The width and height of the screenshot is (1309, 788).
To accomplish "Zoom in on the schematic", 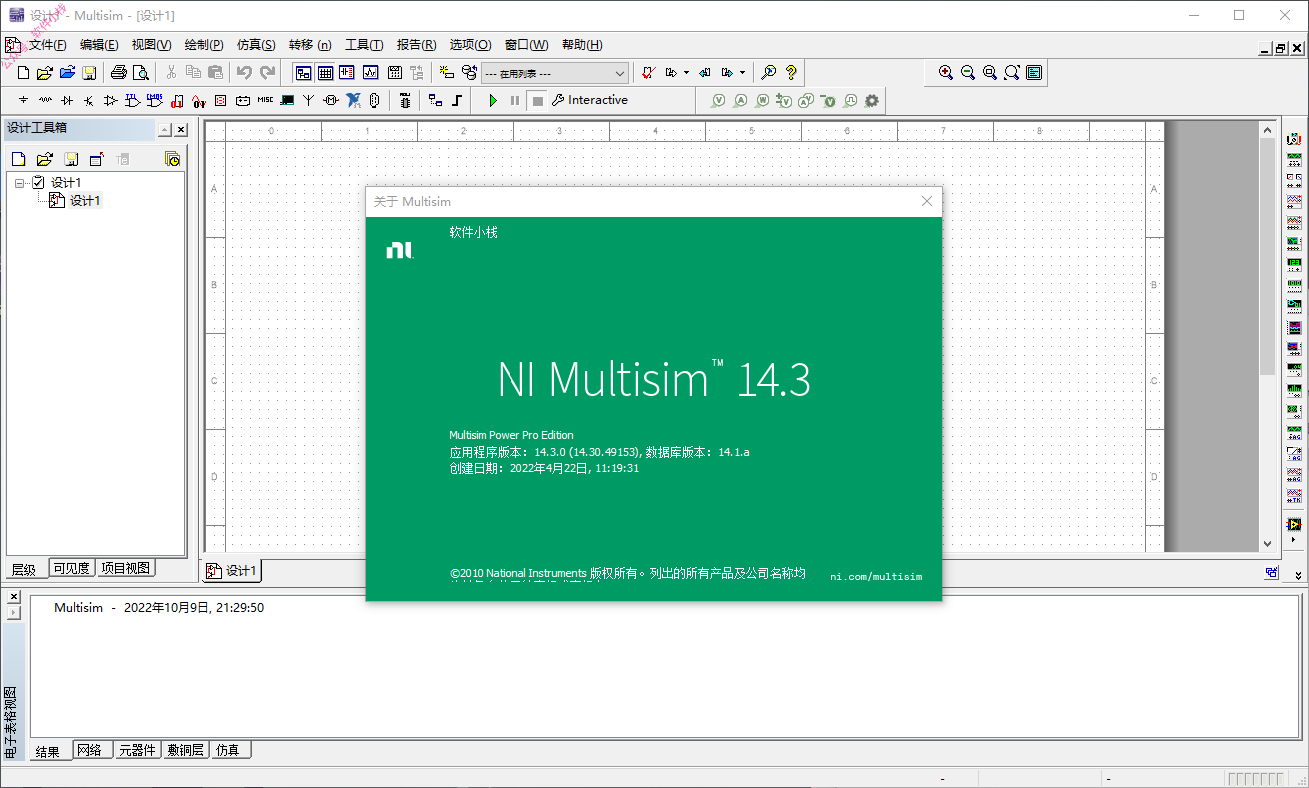I will (946, 72).
